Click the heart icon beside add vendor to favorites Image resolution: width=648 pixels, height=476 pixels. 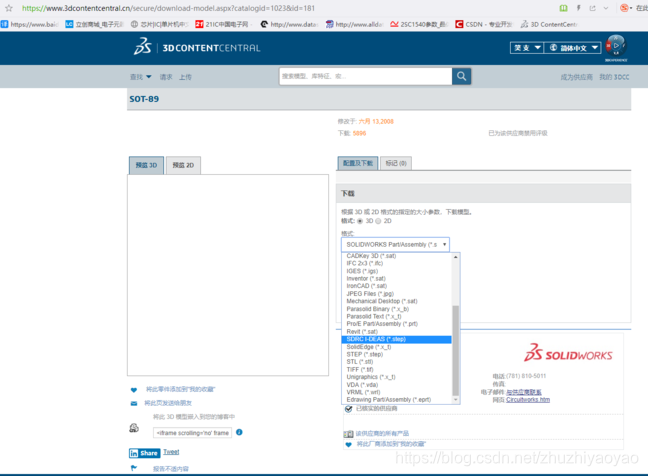[348, 445]
